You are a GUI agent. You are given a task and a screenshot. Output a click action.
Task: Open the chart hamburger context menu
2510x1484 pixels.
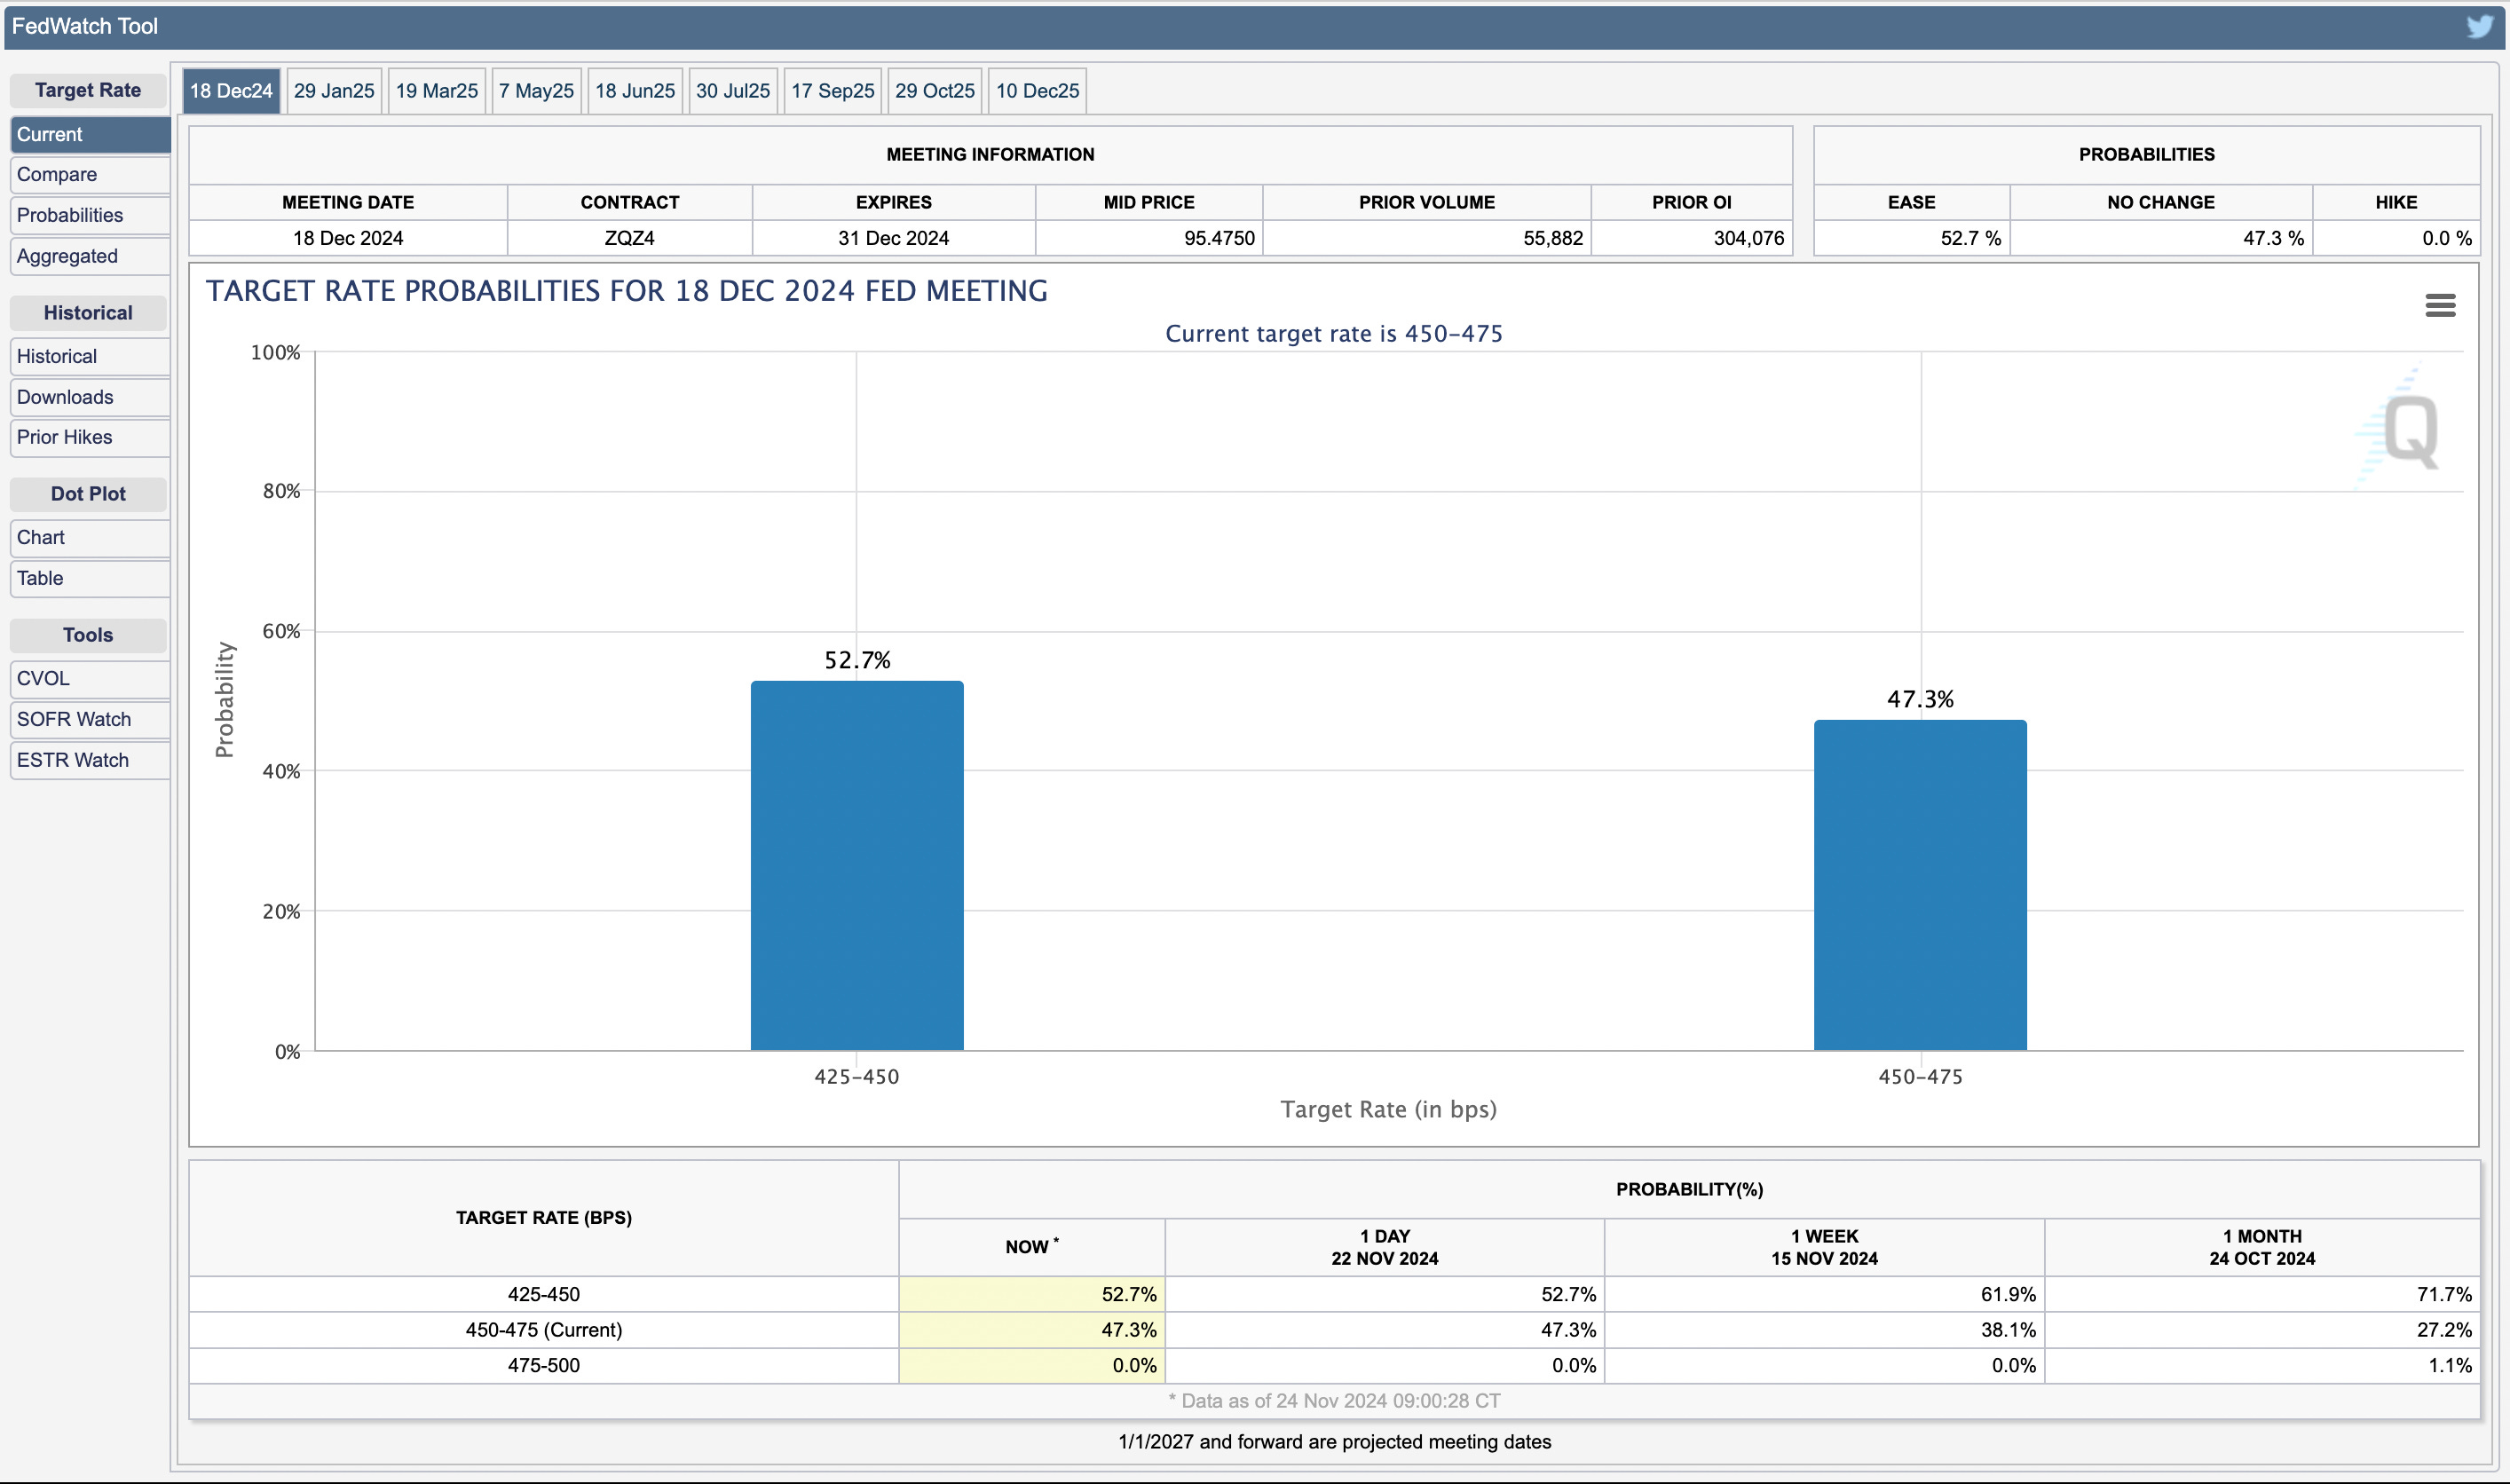pos(2440,305)
